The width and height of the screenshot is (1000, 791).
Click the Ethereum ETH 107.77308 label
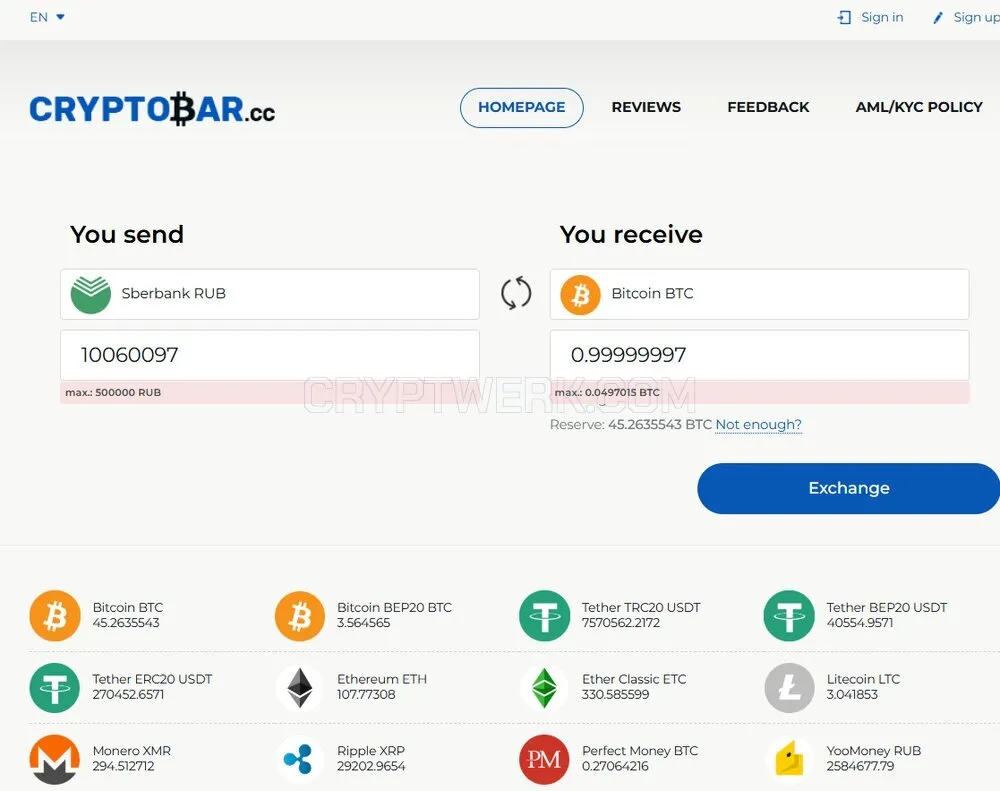click(x=381, y=686)
